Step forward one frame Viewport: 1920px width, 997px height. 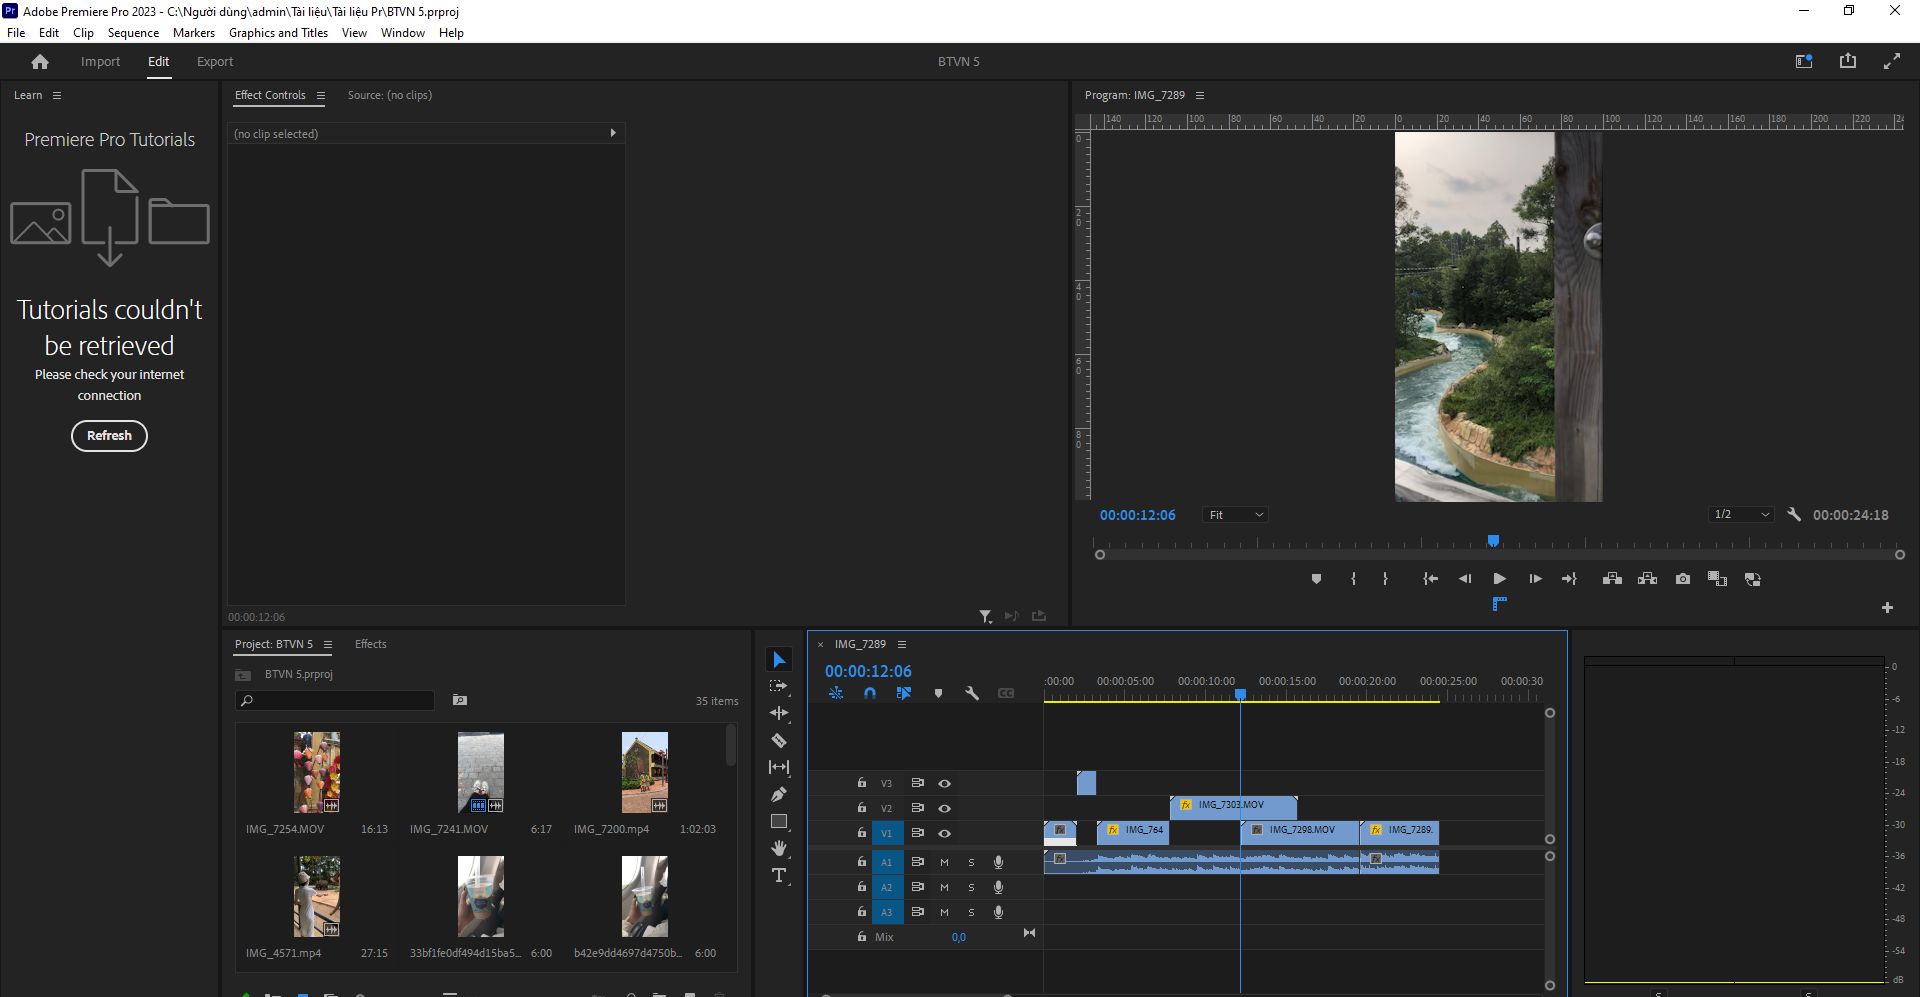[x=1535, y=579]
